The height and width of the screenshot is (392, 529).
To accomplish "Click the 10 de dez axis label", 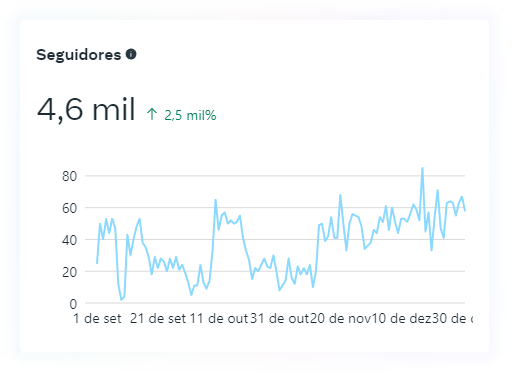I will (x=401, y=318).
